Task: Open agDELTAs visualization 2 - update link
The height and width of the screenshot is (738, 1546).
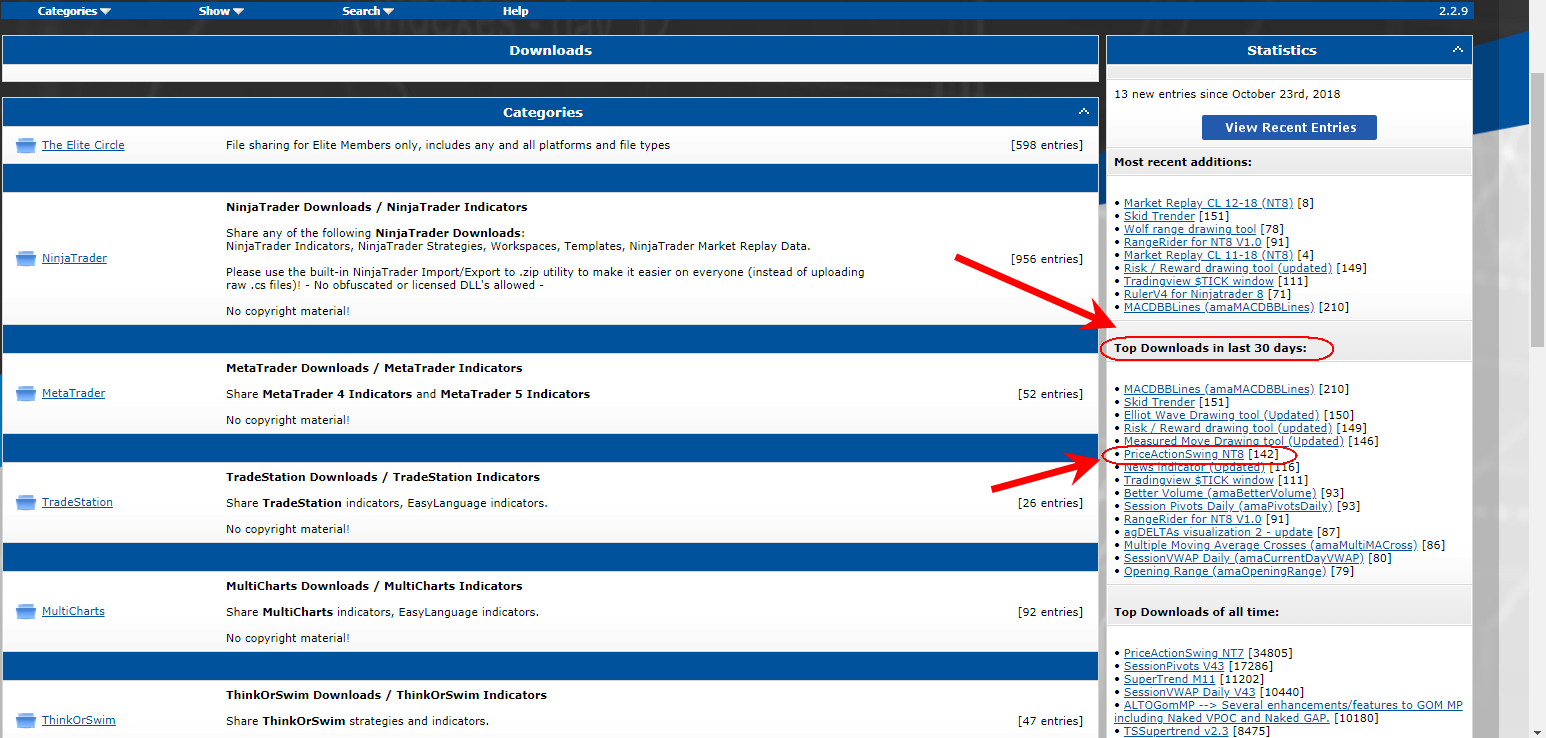Action: tap(1218, 532)
